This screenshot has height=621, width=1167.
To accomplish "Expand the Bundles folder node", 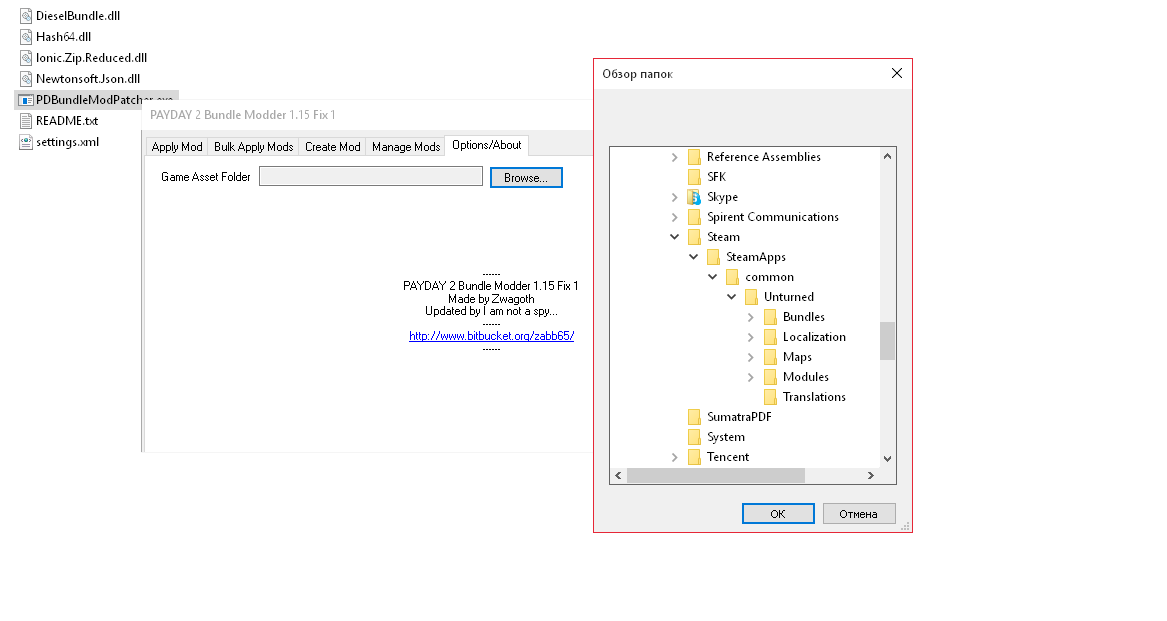I will (x=750, y=317).
